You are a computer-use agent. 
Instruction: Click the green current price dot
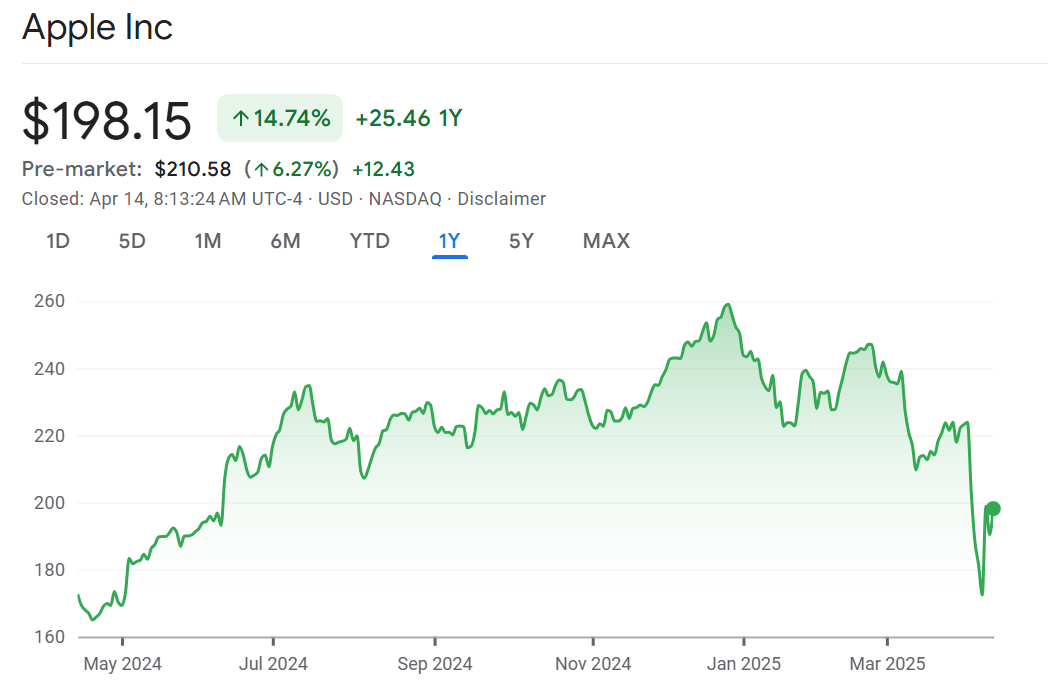[993, 508]
